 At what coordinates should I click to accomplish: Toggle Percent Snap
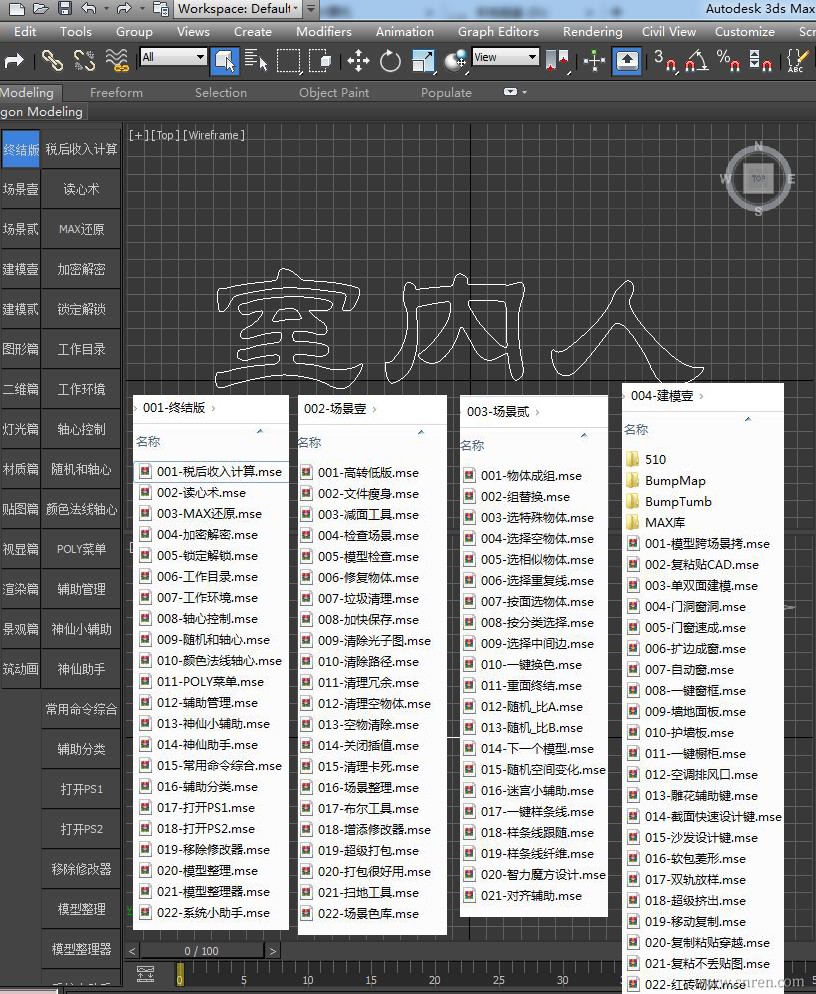[728, 61]
